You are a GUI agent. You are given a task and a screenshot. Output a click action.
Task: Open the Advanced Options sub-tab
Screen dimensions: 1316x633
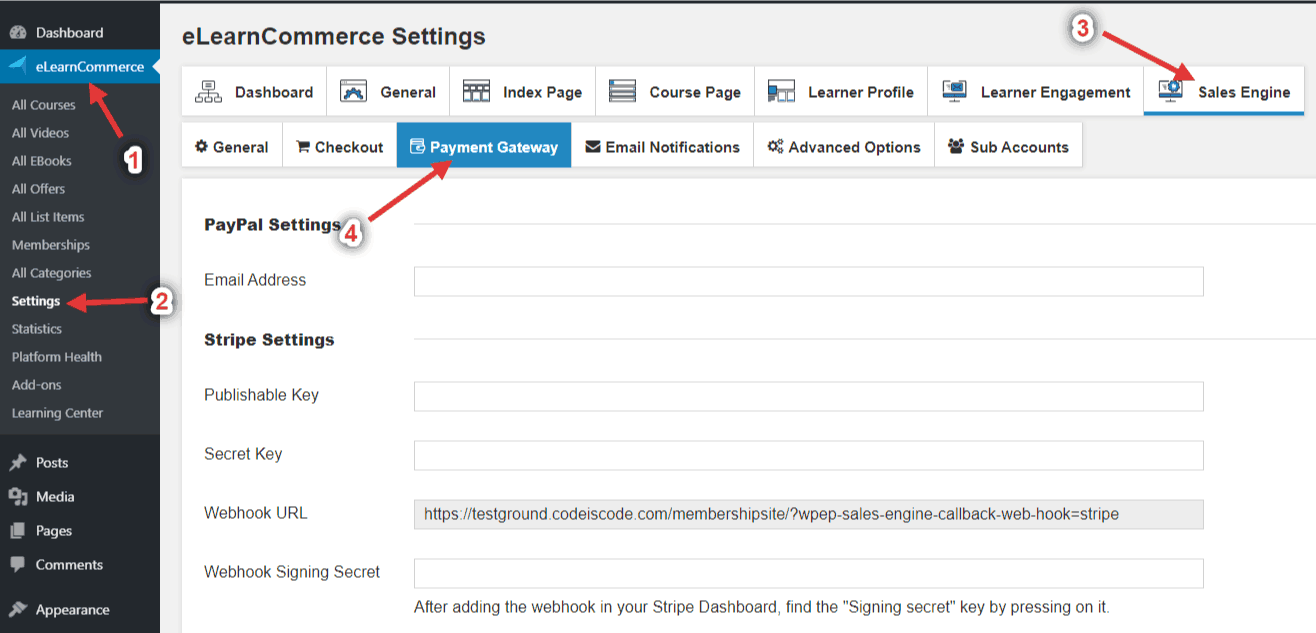coord(844,147)
